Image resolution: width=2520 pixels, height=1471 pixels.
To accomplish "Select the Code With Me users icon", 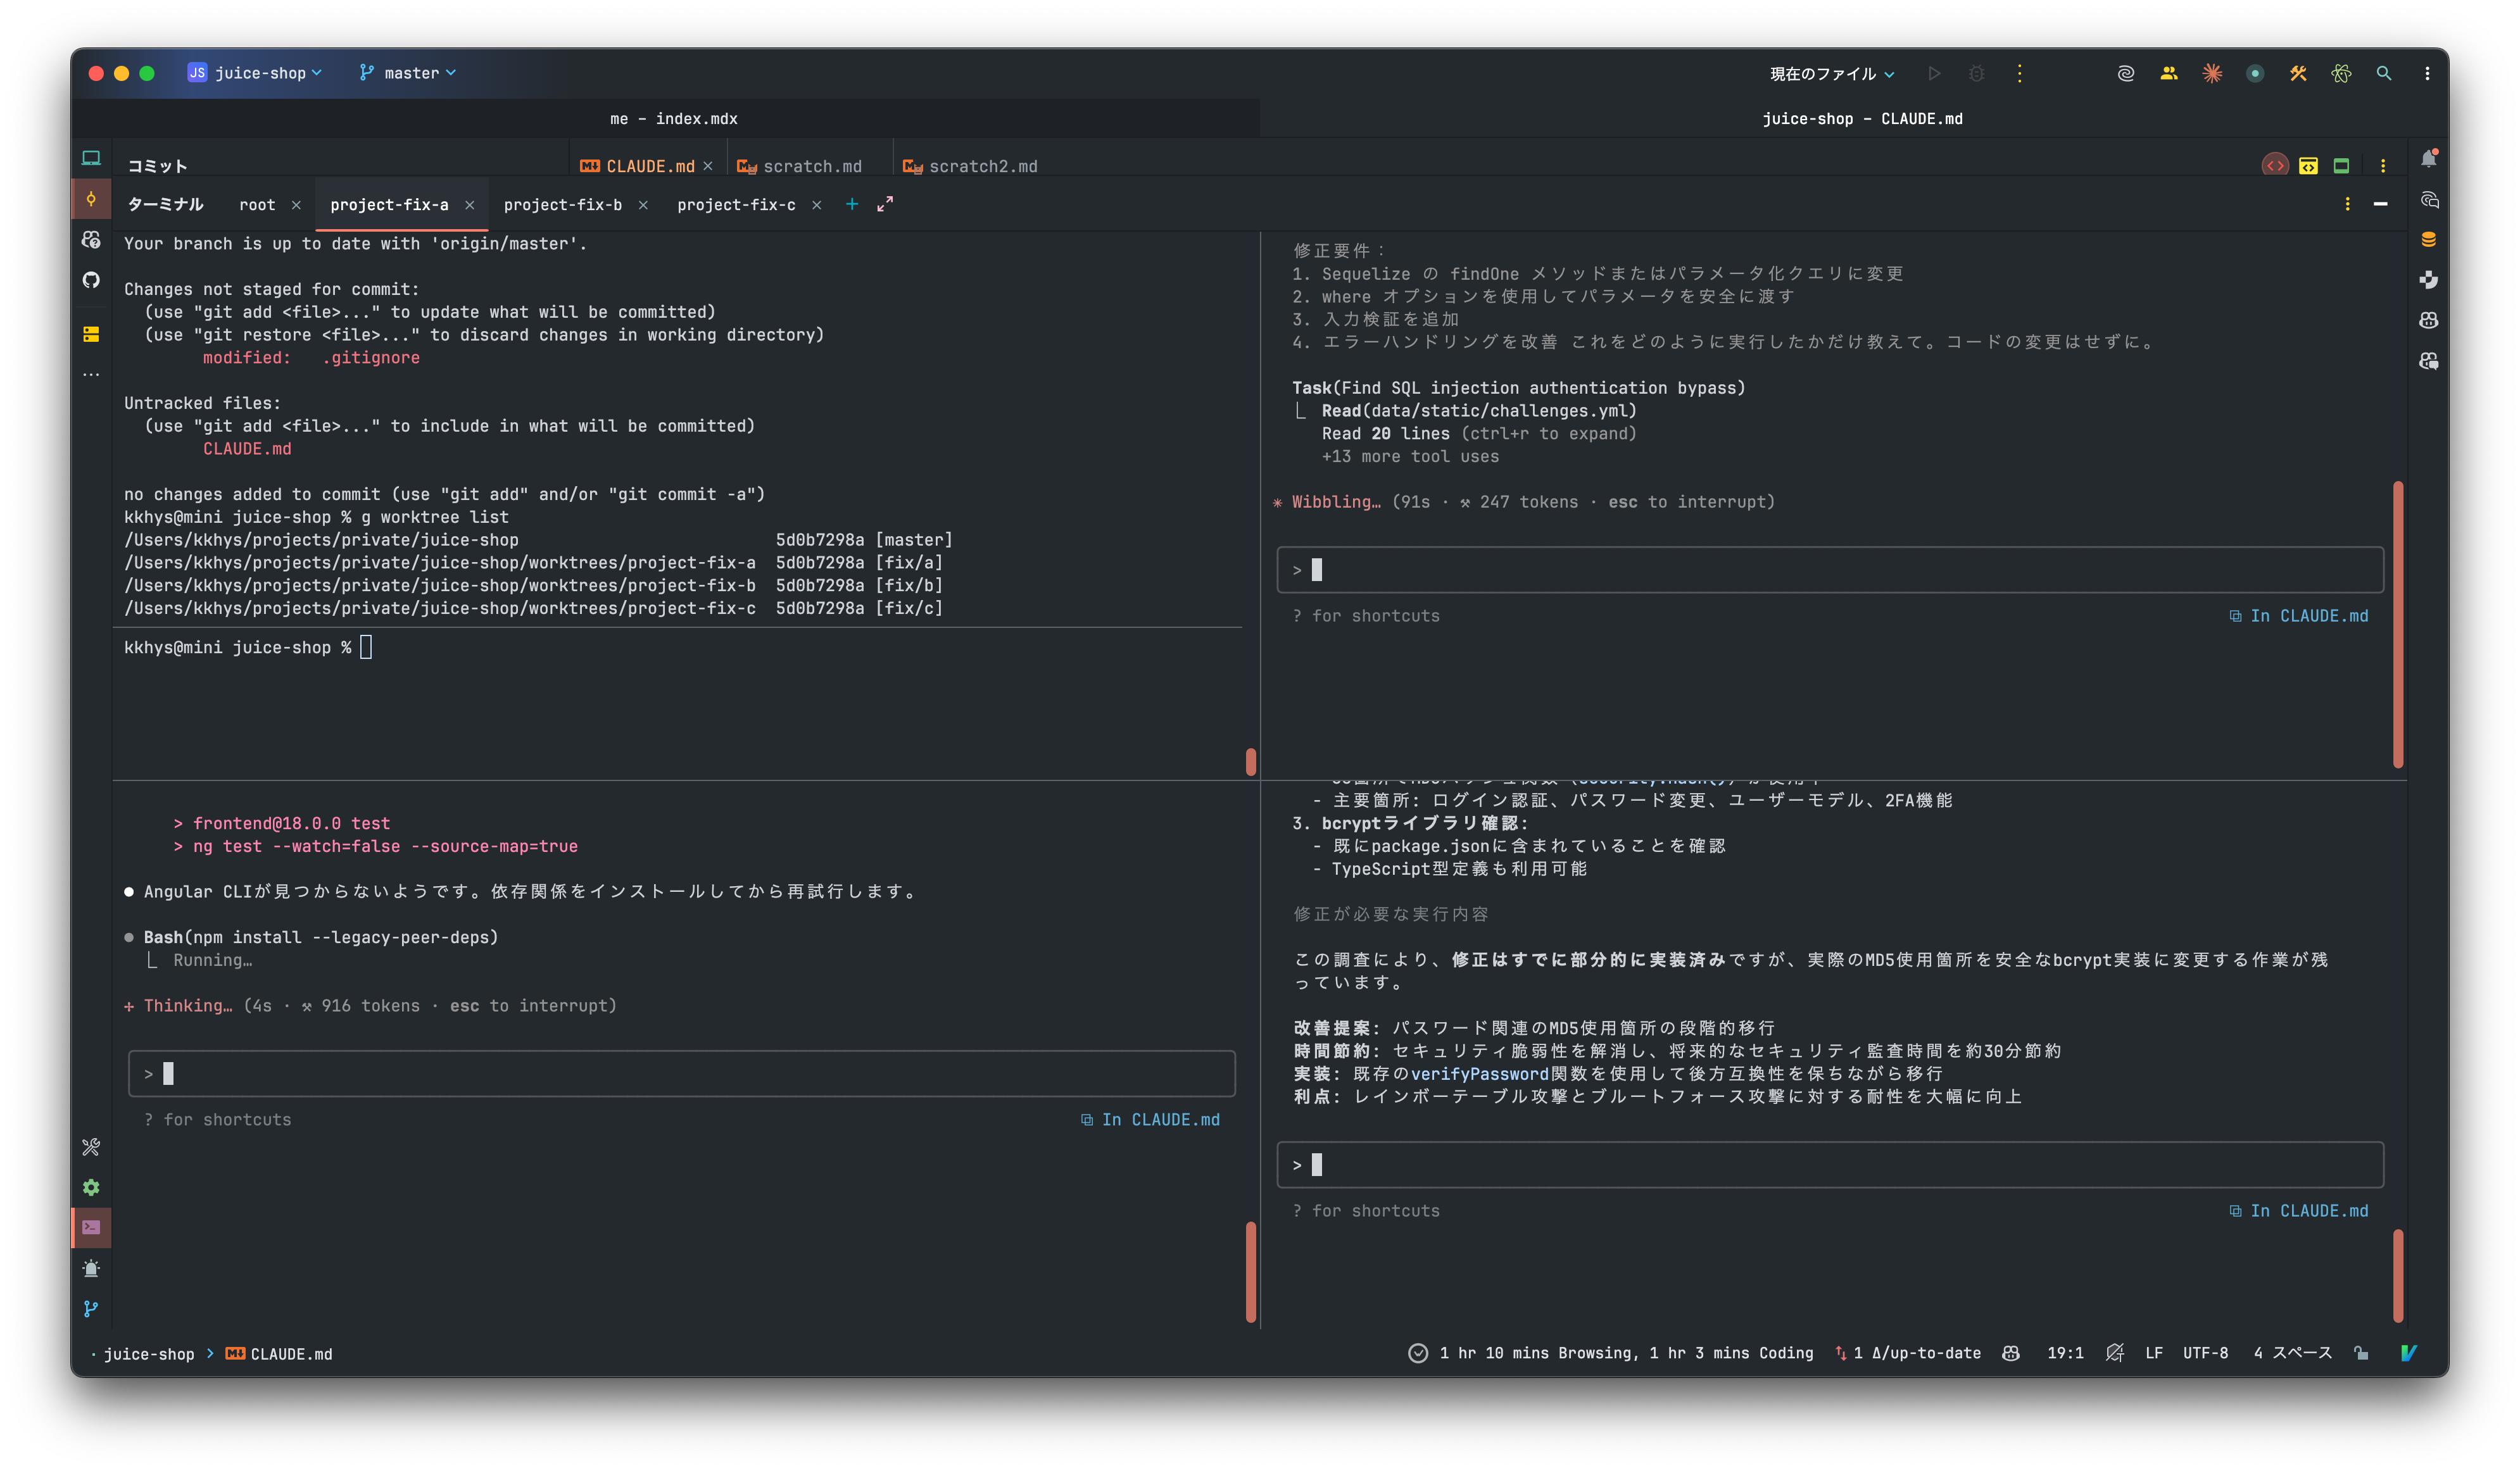I will point(2168,73).
